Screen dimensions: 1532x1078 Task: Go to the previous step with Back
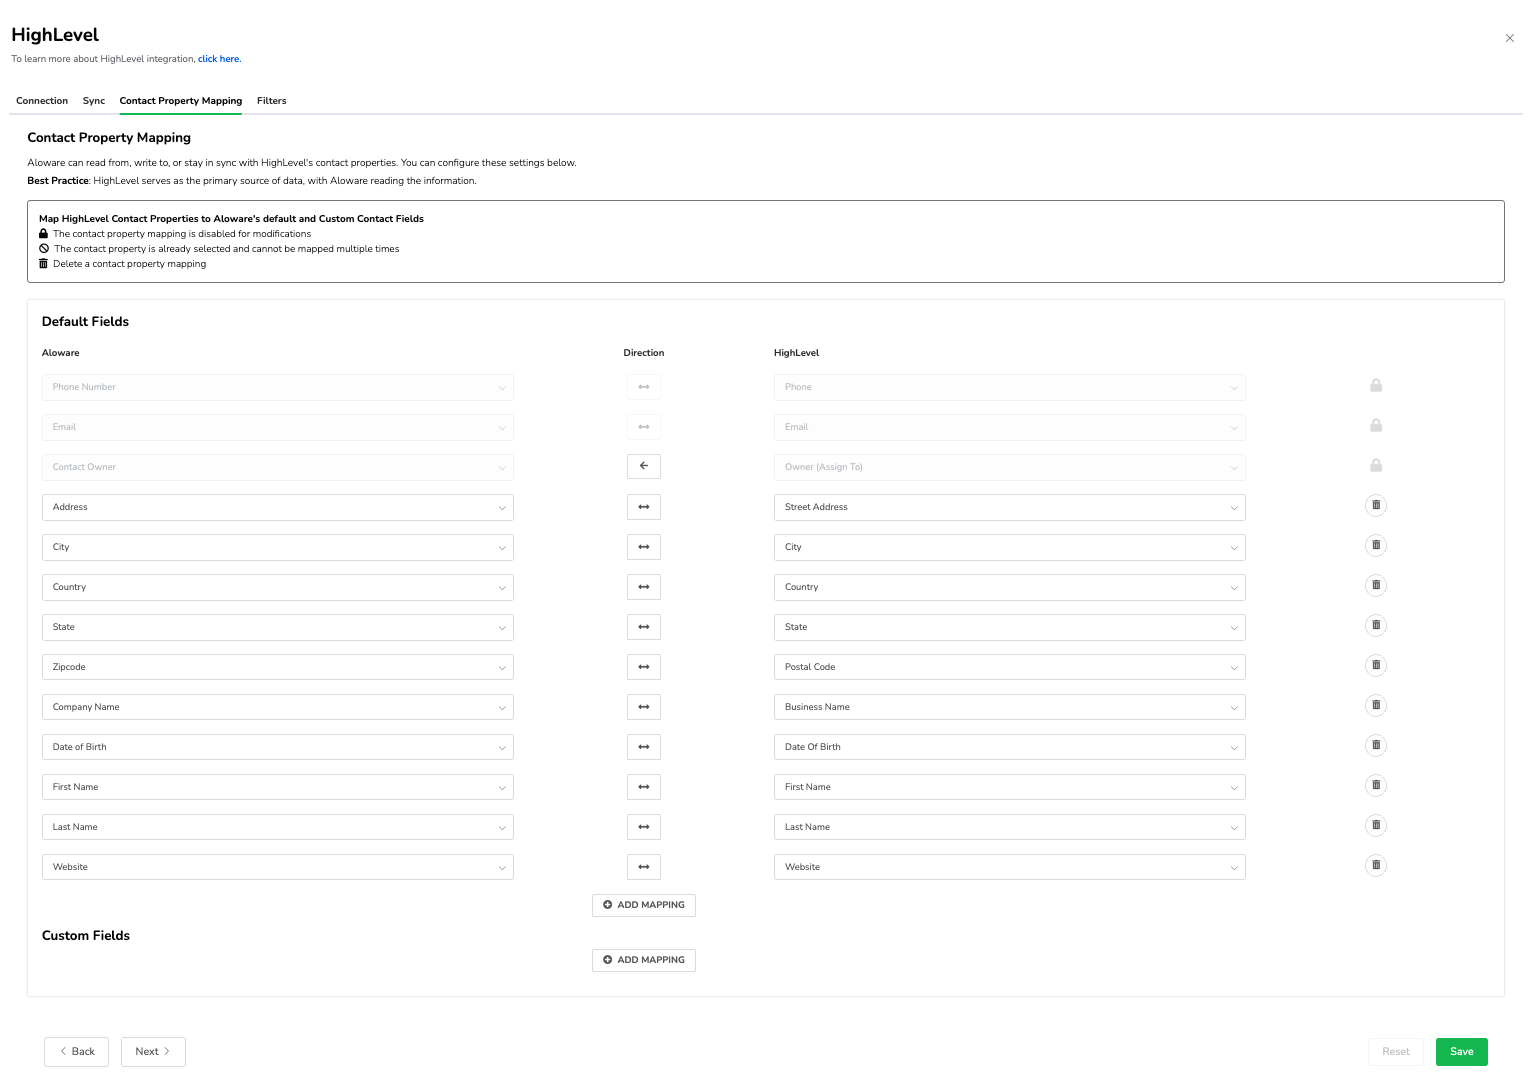[x=76, y=1052]
